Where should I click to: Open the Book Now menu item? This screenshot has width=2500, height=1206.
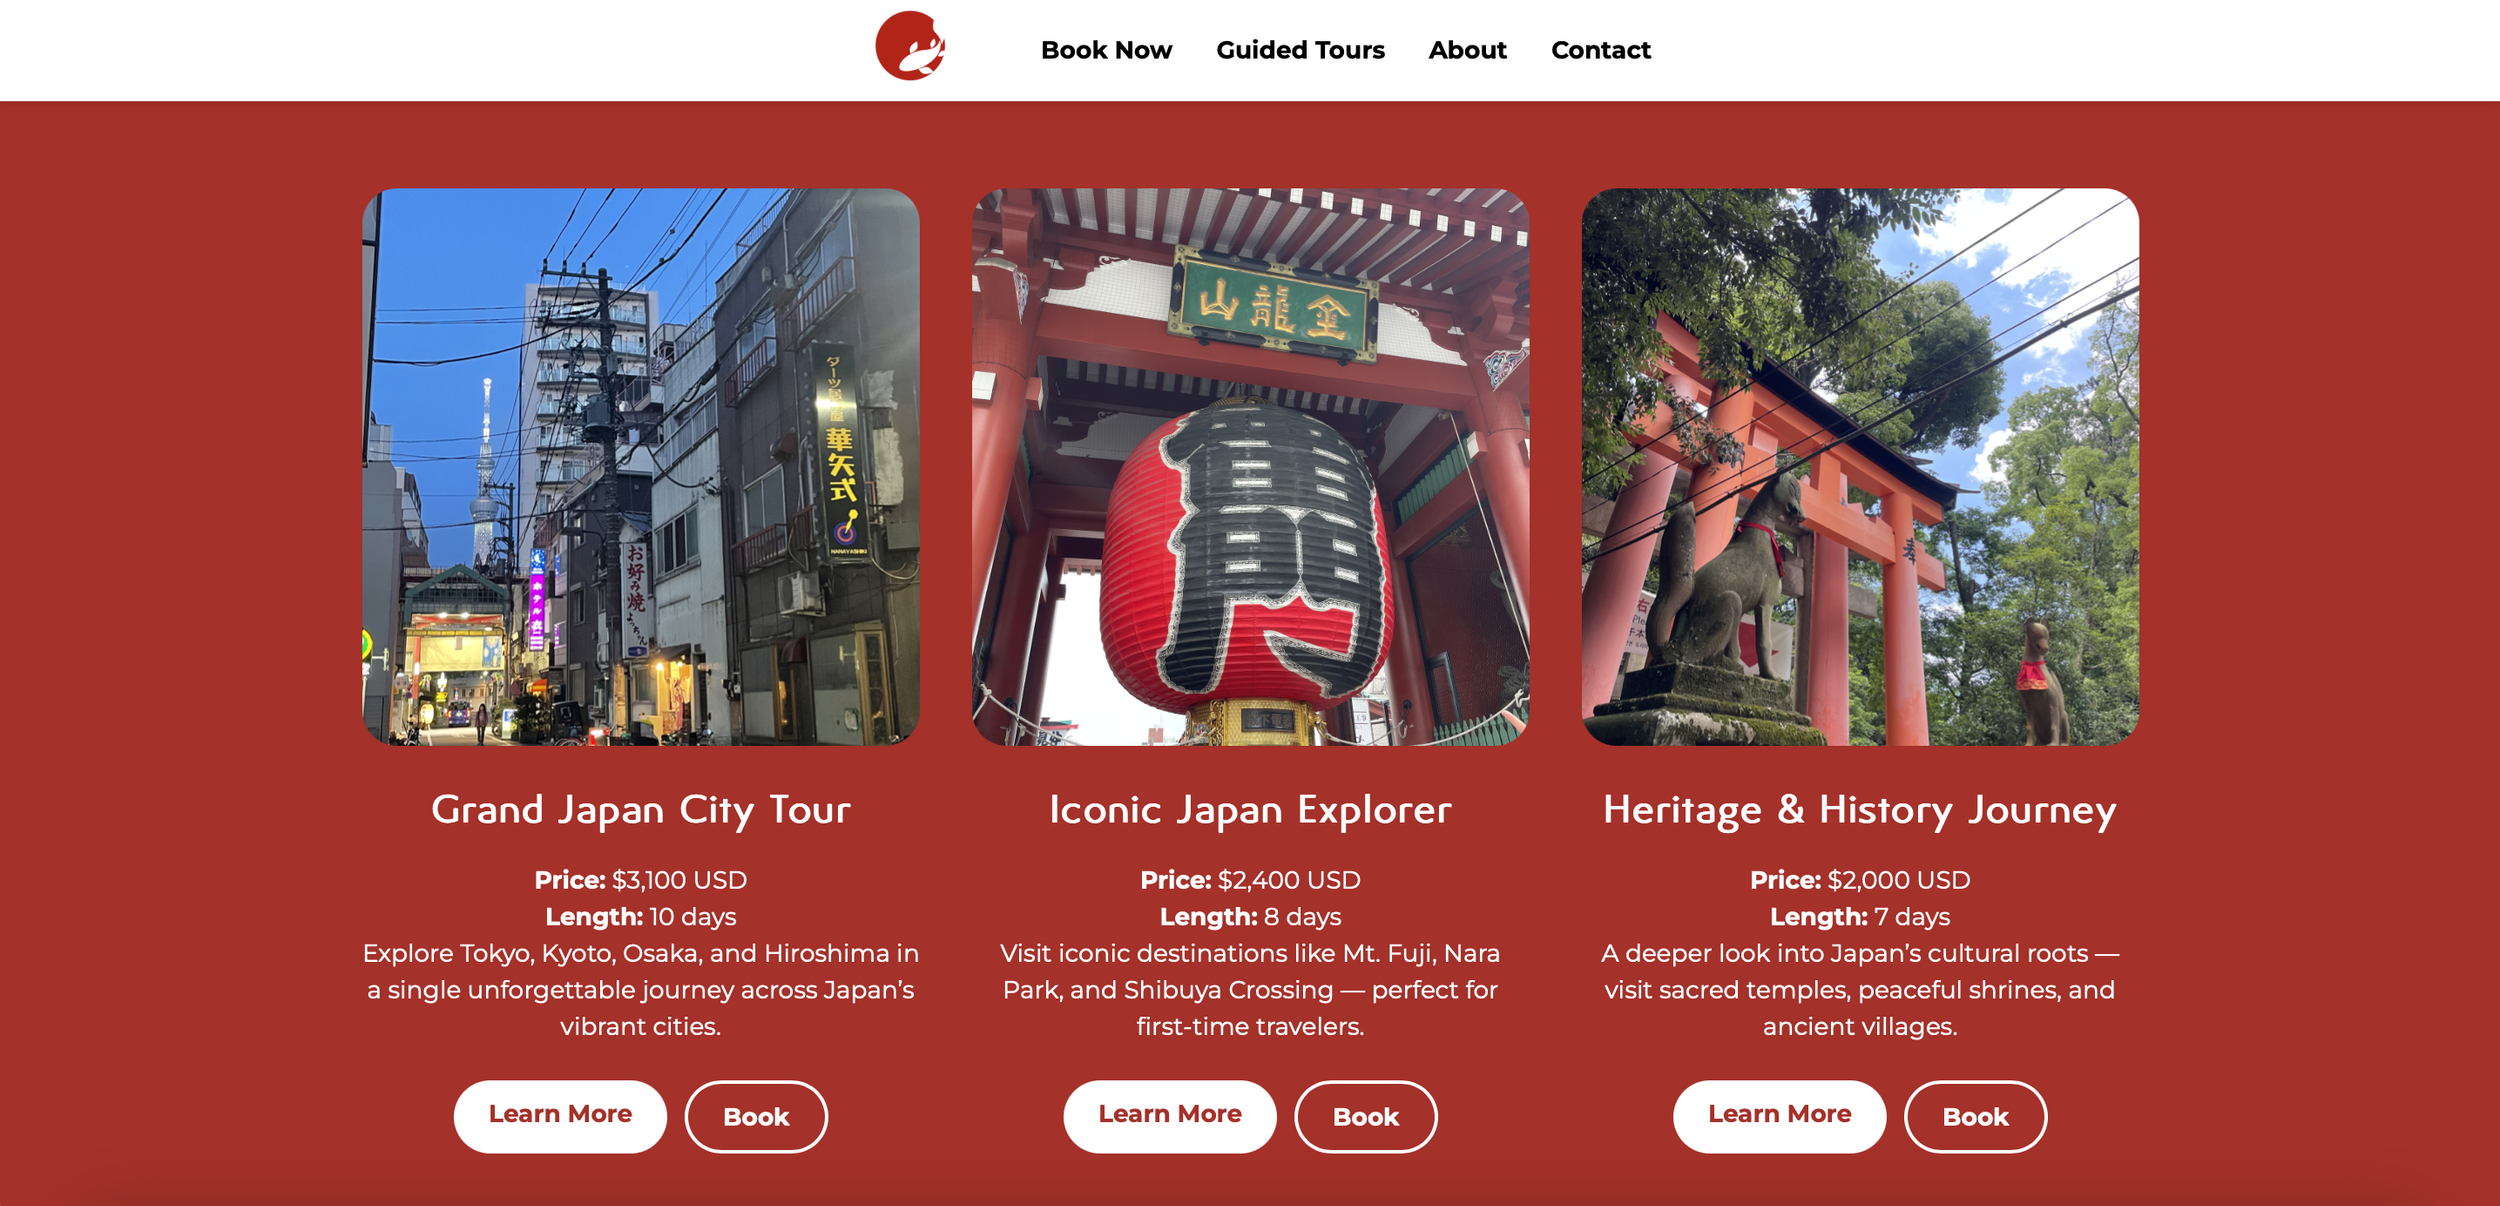click(1106, 50)
